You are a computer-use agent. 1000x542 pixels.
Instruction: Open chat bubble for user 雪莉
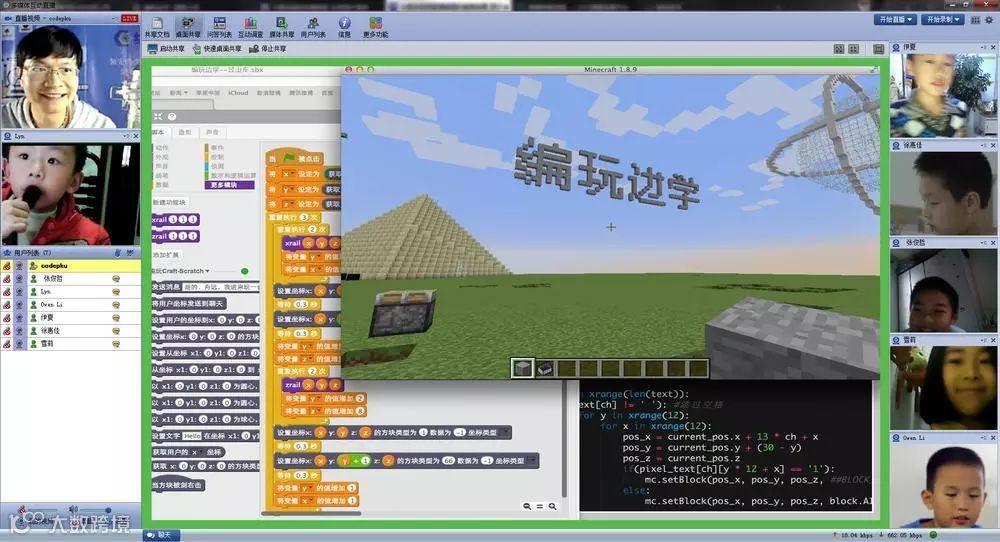point(116,344)
